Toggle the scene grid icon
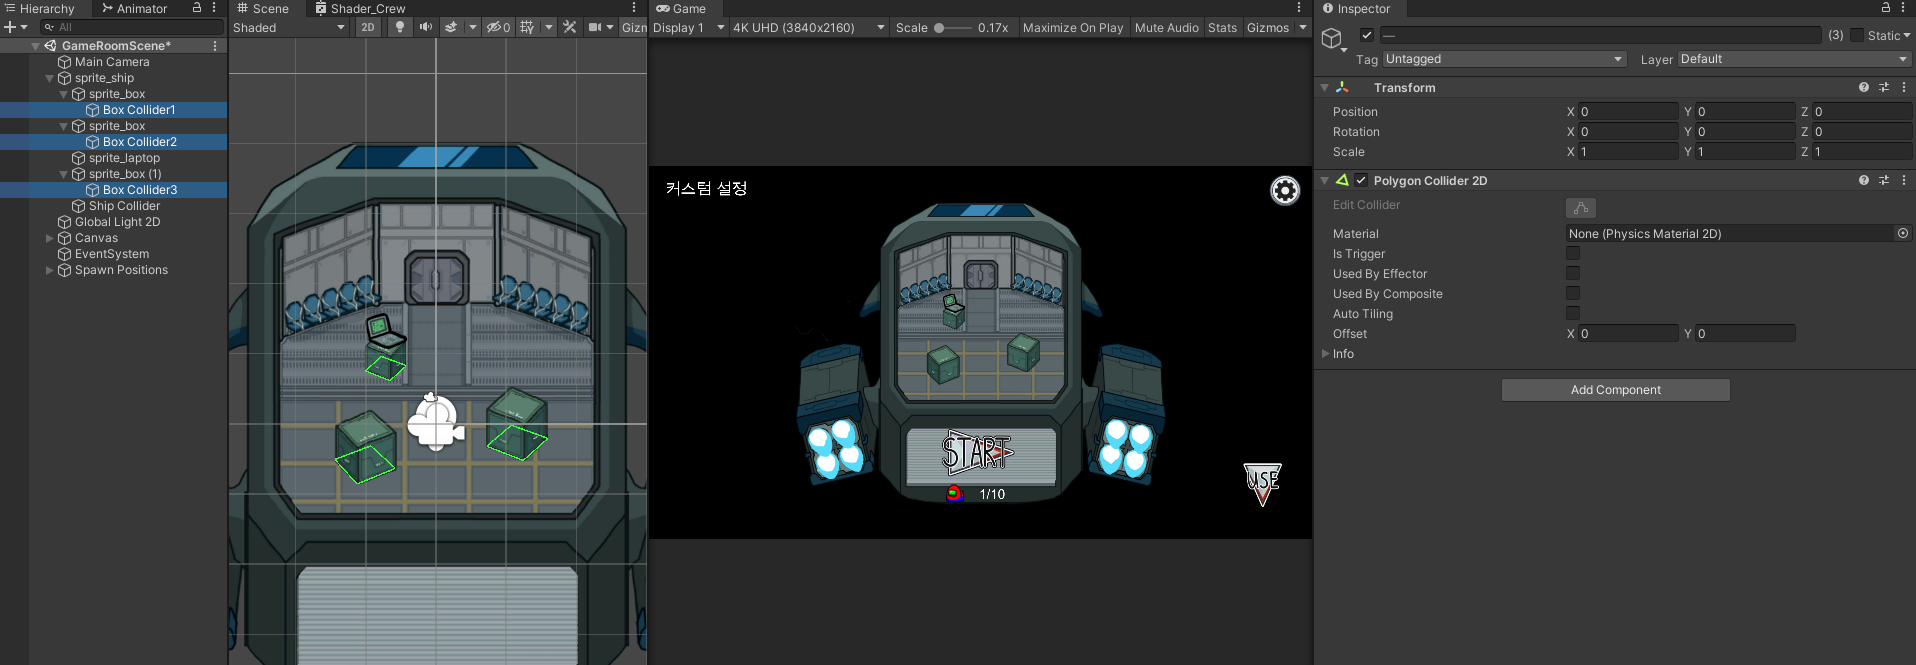The height and width of the screenshot is (665, 1916). pos(527,28)
